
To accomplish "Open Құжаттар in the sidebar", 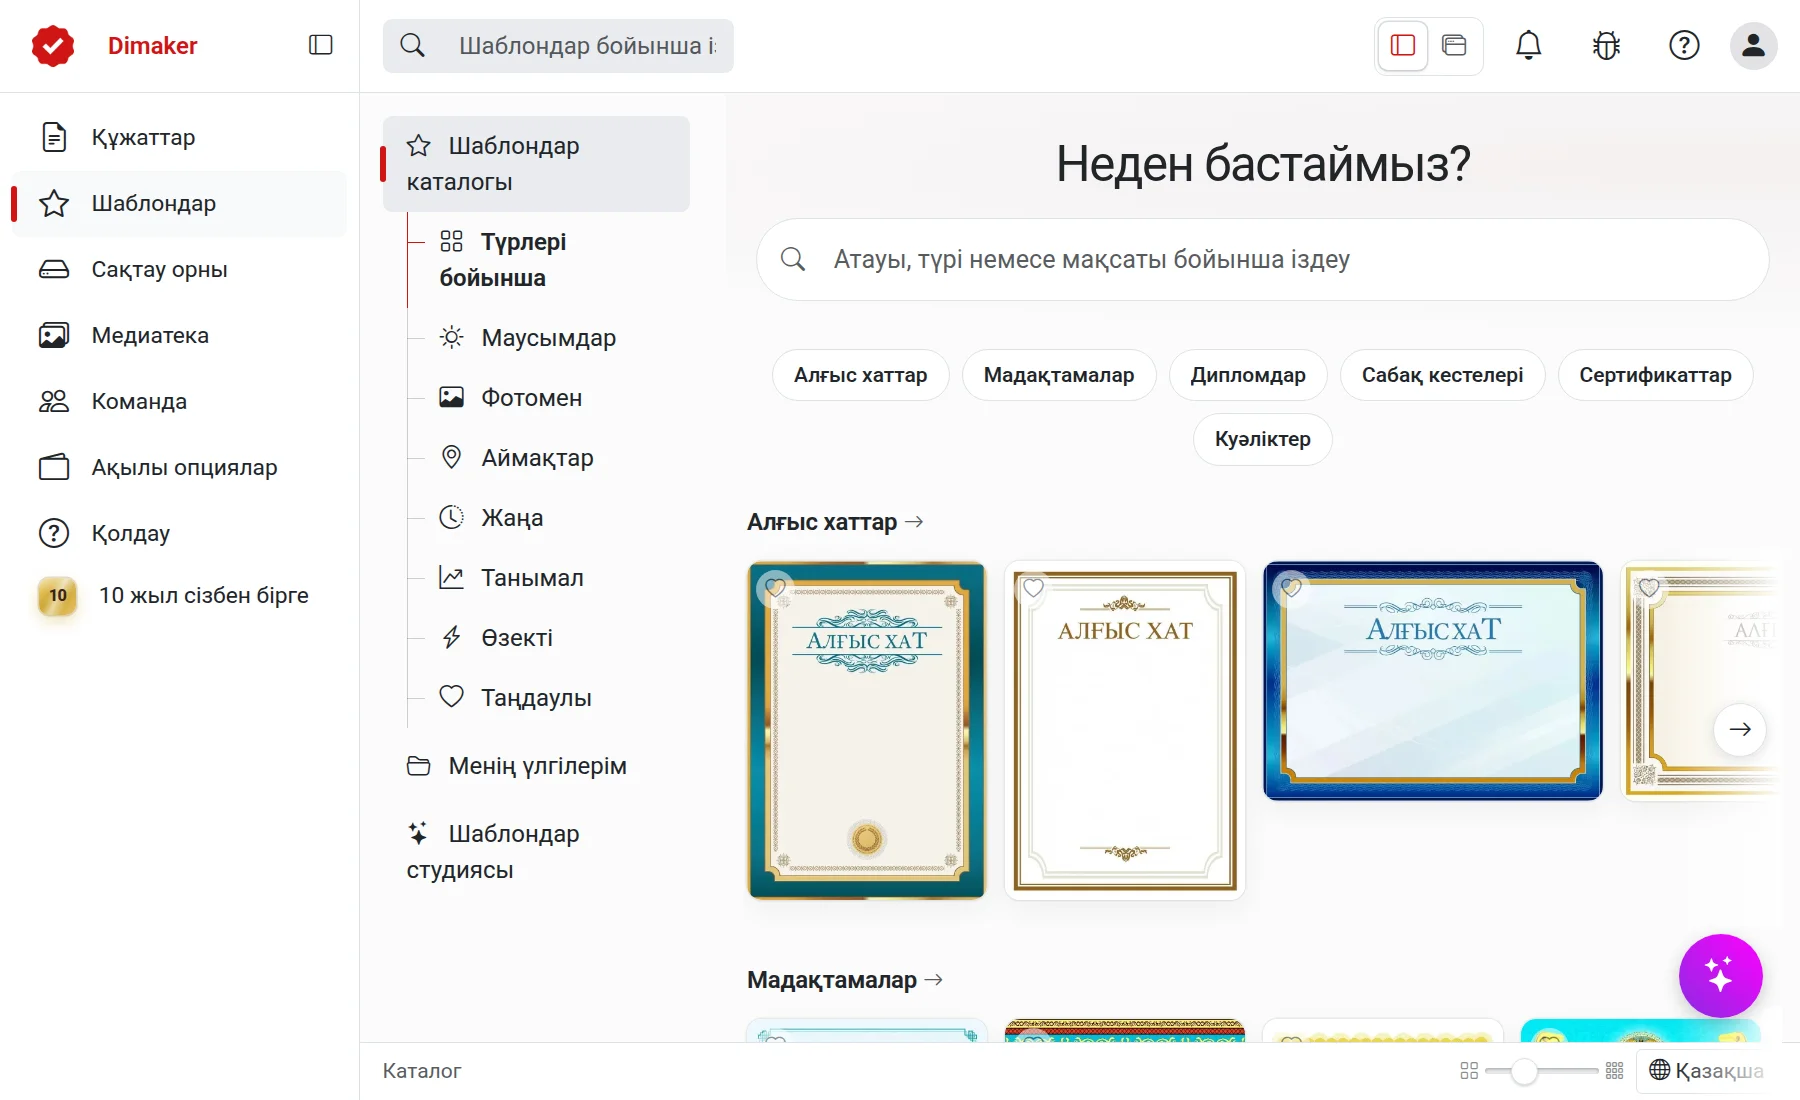I will pos(180,137).
